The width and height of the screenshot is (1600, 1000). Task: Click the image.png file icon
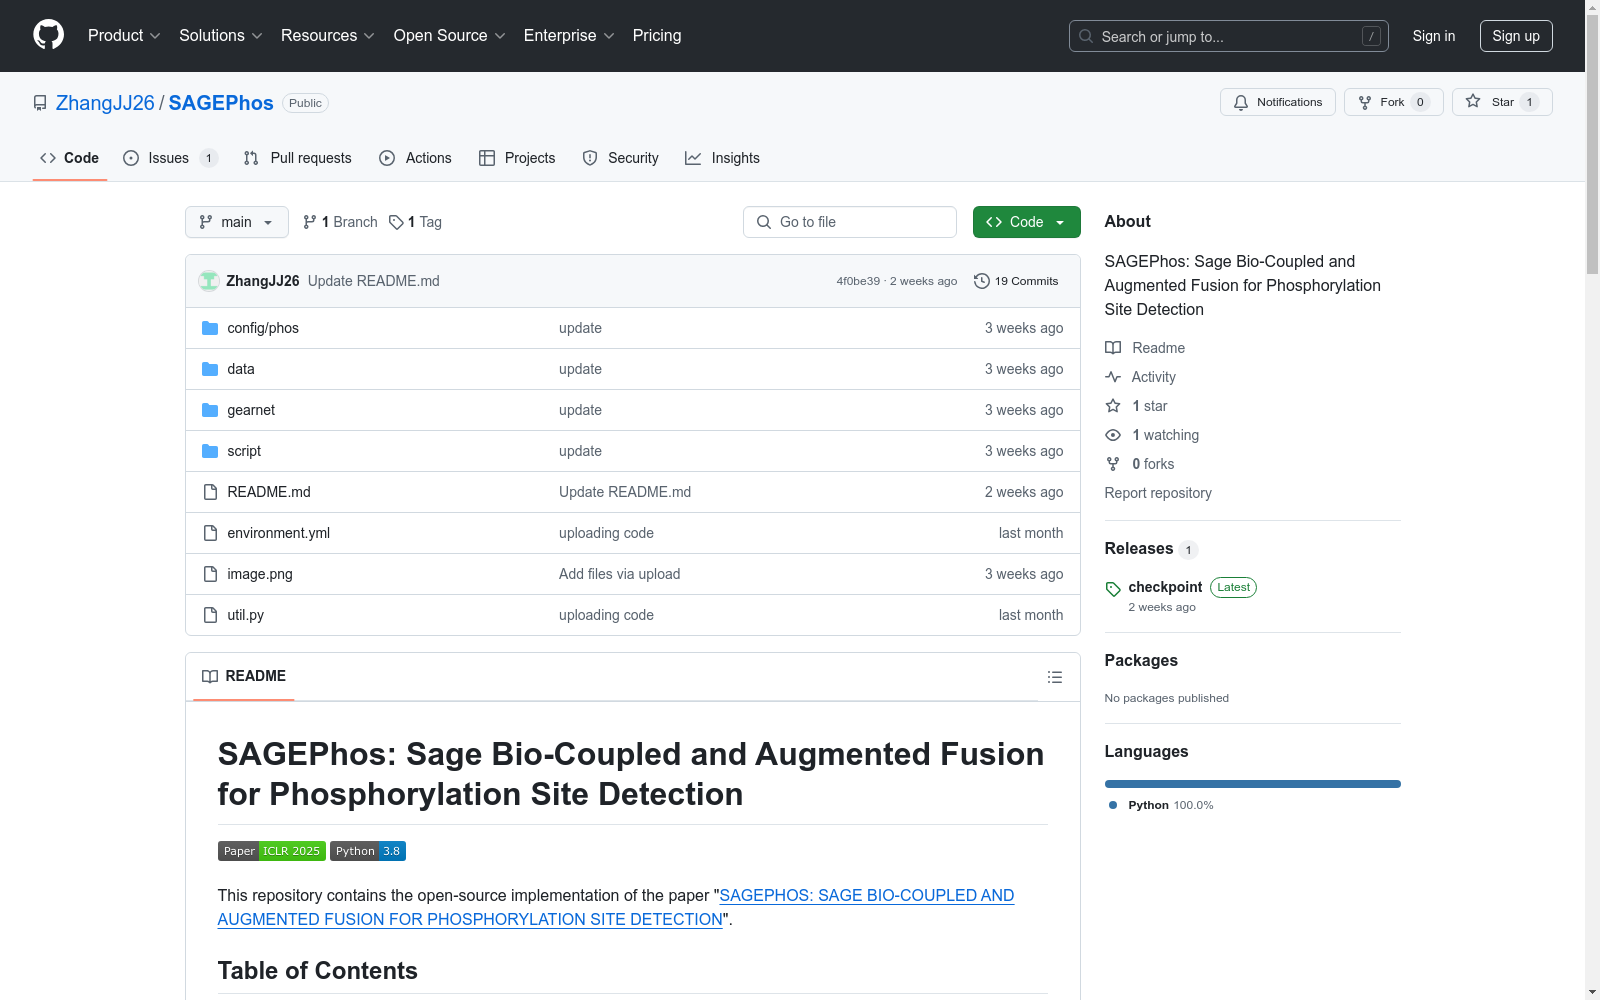(210, 574)
